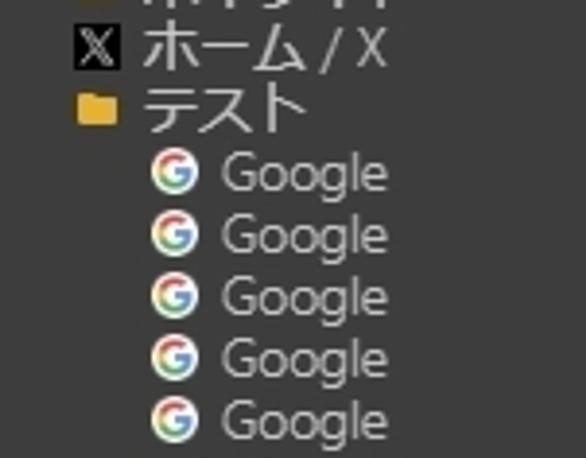Image resolution: width=586 pixels, height=458 pixels.
Task: Select the empty row space beside テスト
Action: (445, 109)
